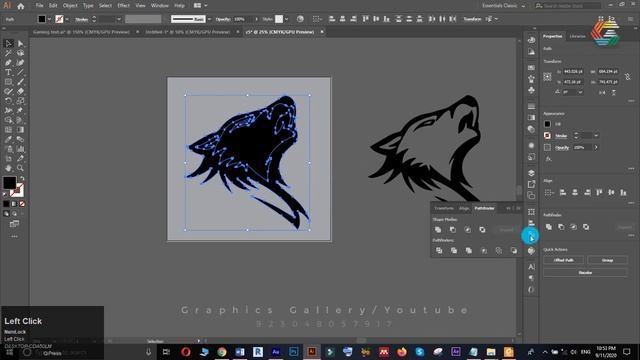Screen dimensions: 640x360
Task: Click the underlined Stroke link in Properties
Action: 561,136
